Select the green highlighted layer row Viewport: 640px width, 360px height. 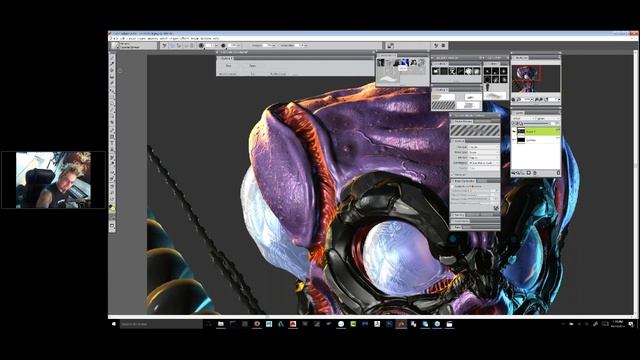point(536,131)
